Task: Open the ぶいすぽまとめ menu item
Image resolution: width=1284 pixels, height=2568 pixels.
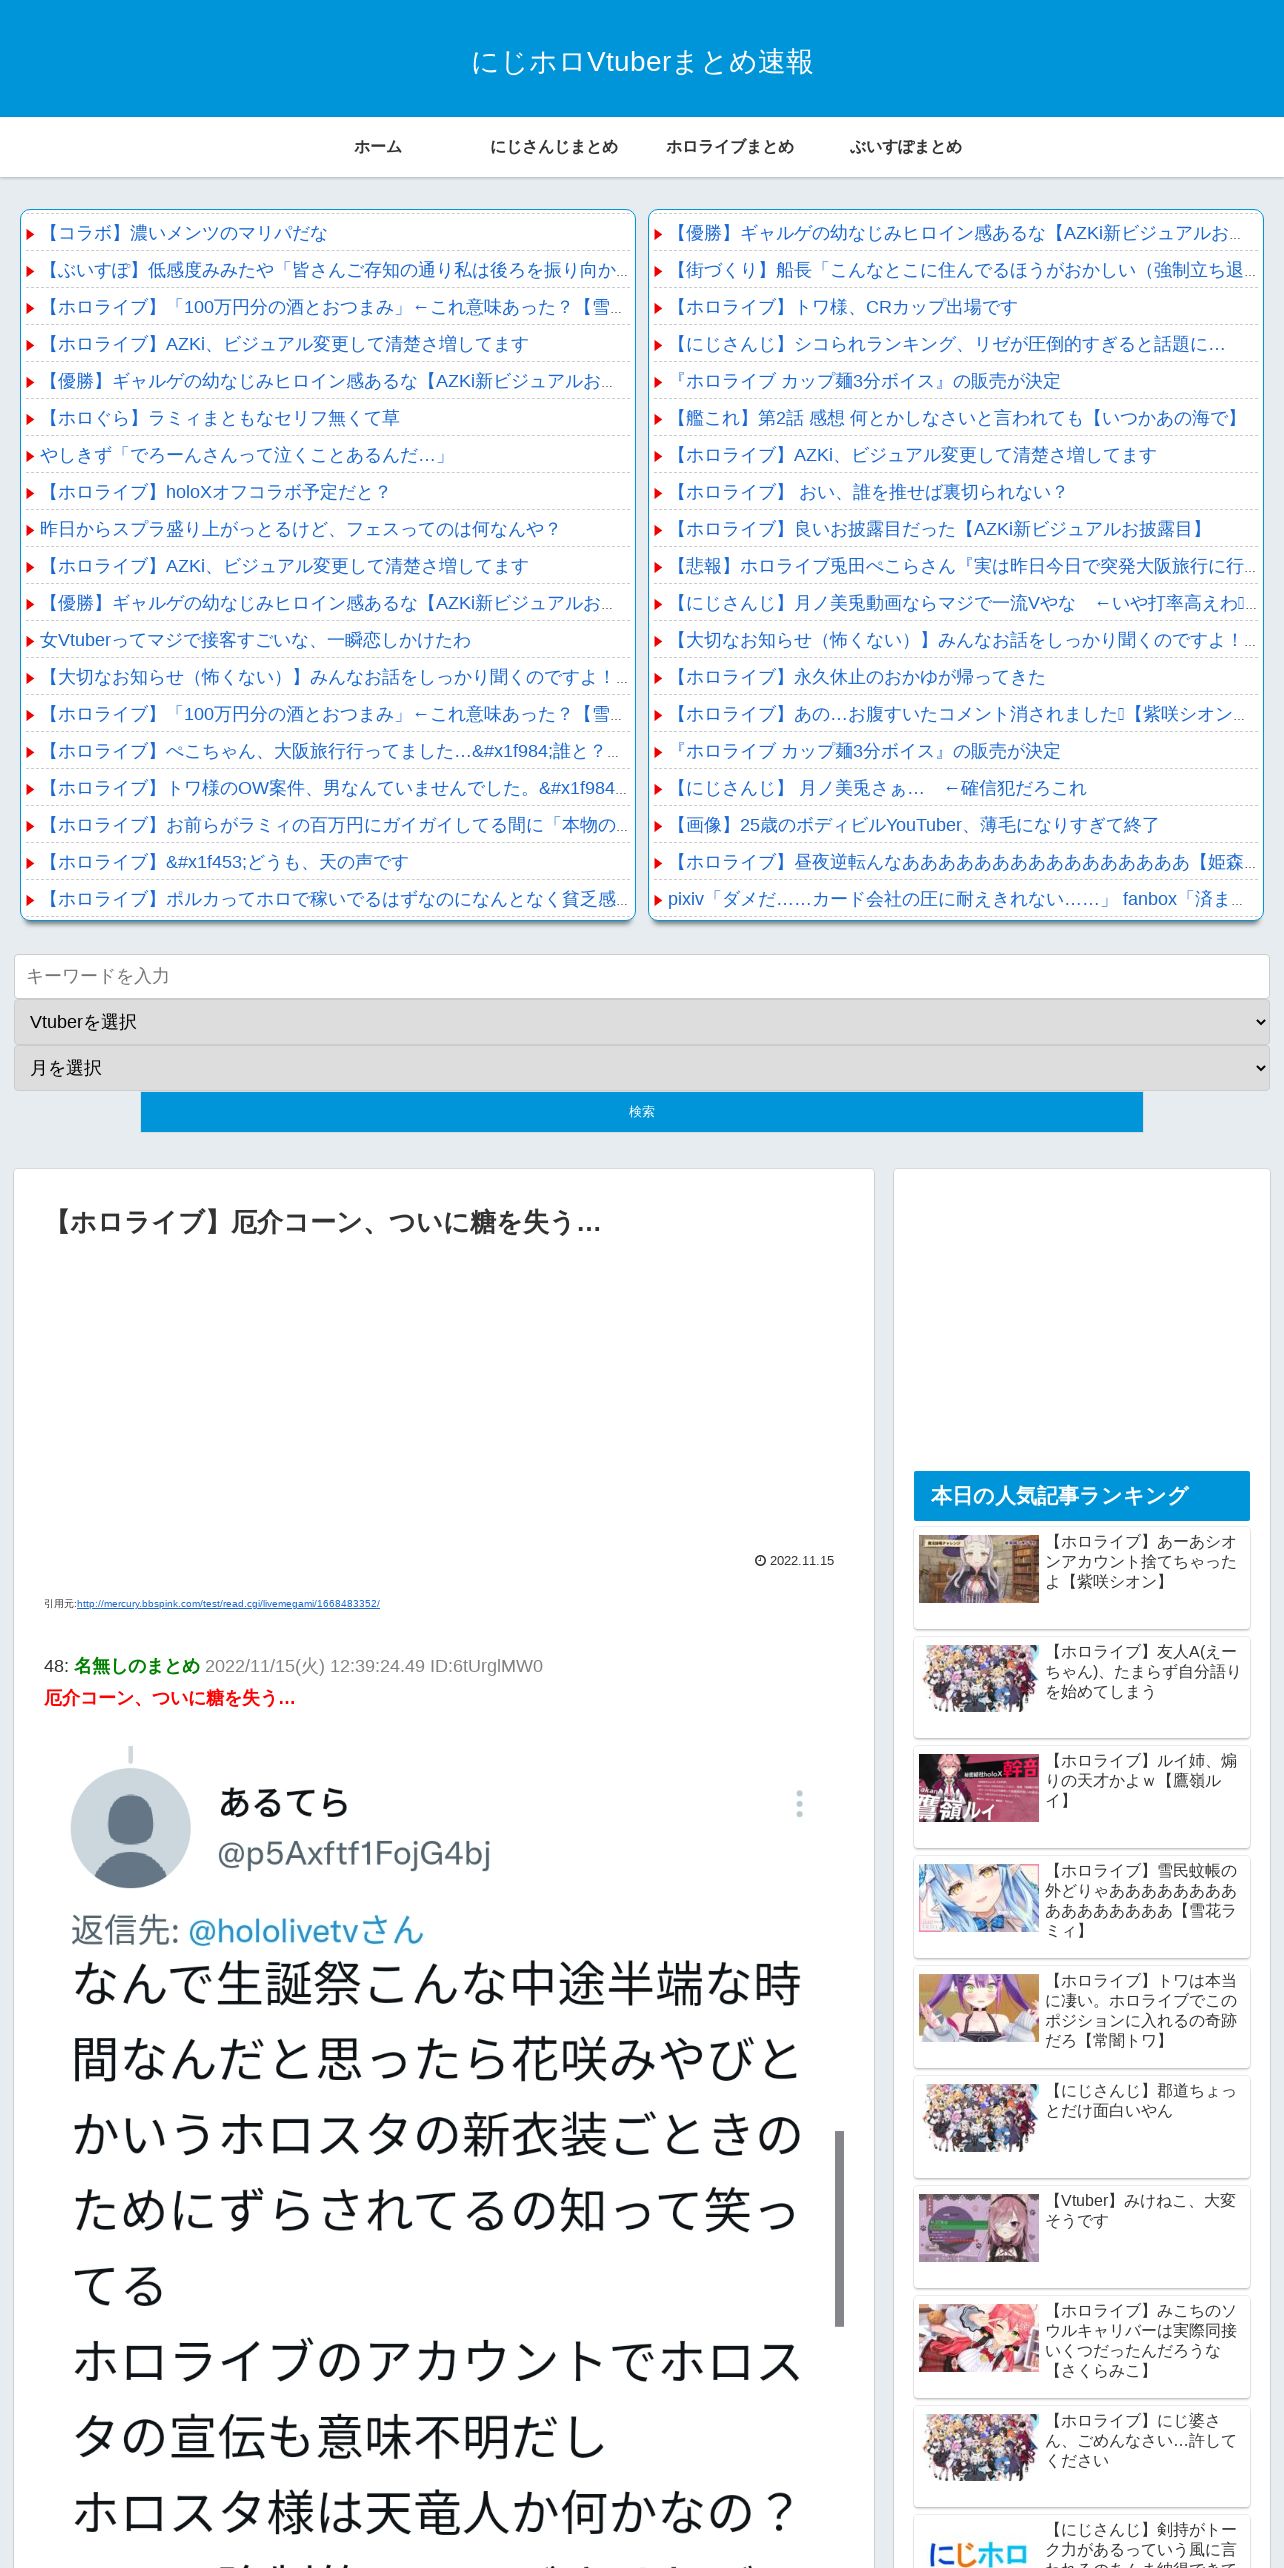Action: point(906,147)
